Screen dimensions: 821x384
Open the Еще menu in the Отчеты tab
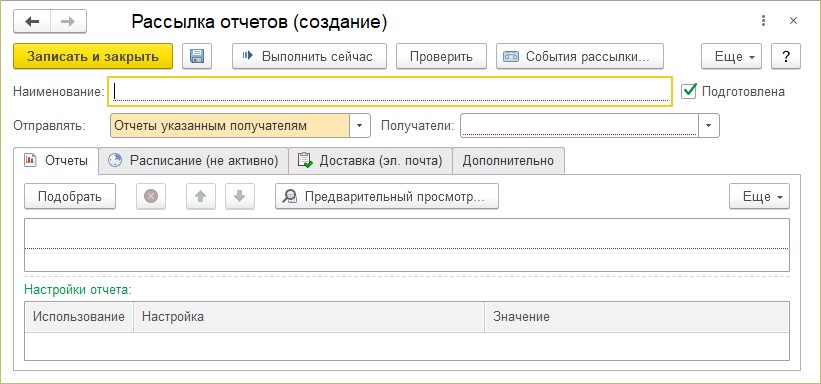(x=759, y=196)
